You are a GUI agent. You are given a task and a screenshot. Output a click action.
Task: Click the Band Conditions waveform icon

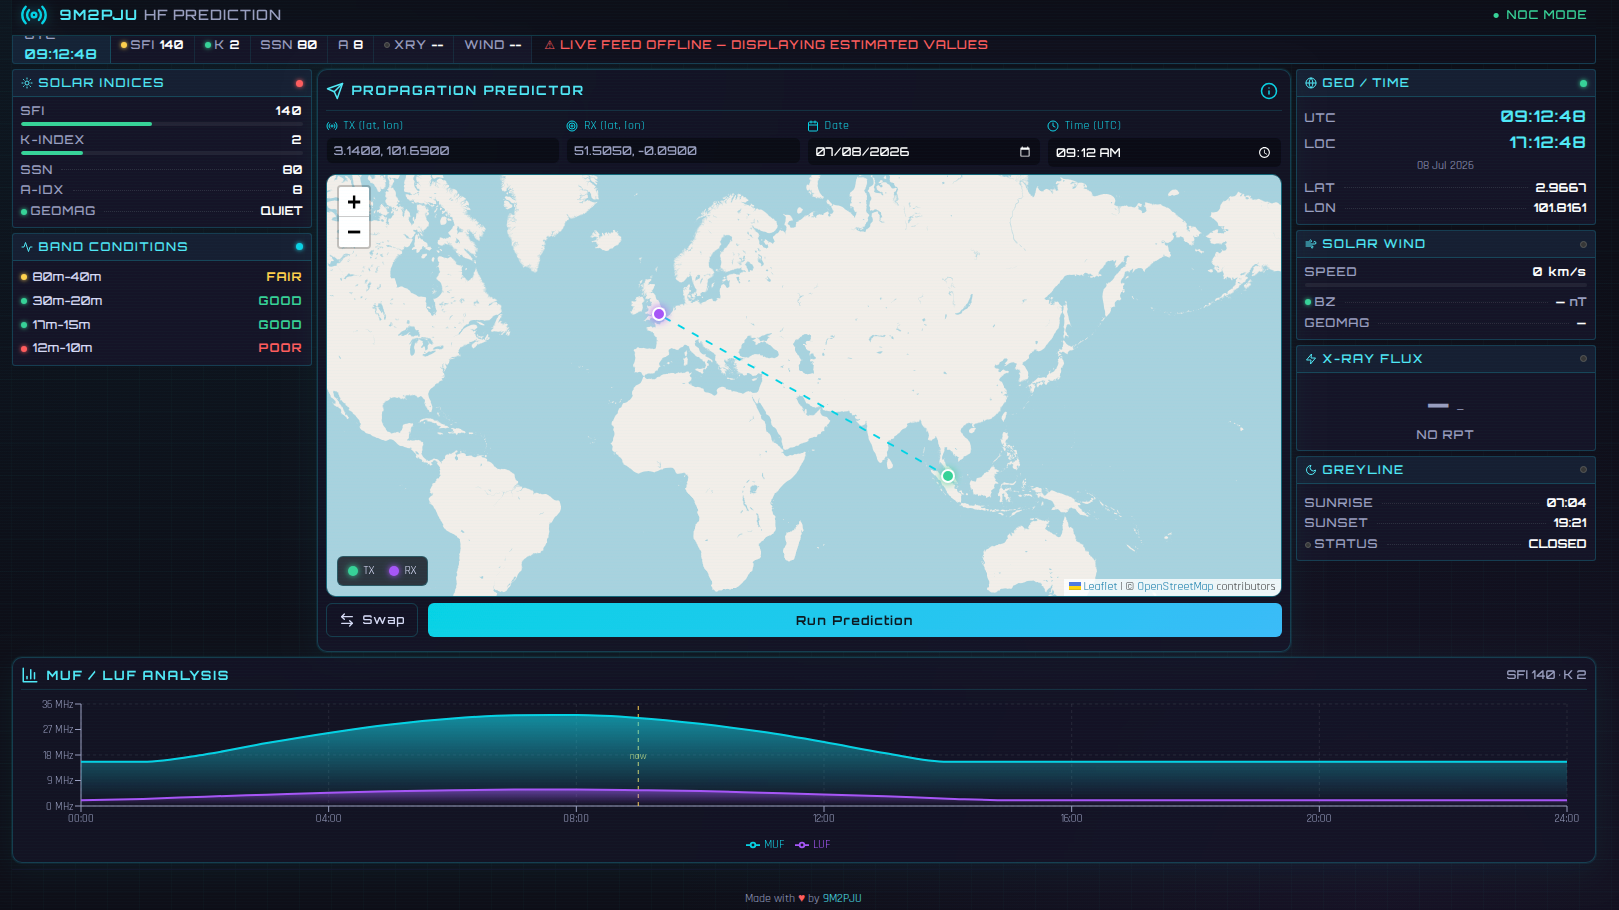pos(27,247)
